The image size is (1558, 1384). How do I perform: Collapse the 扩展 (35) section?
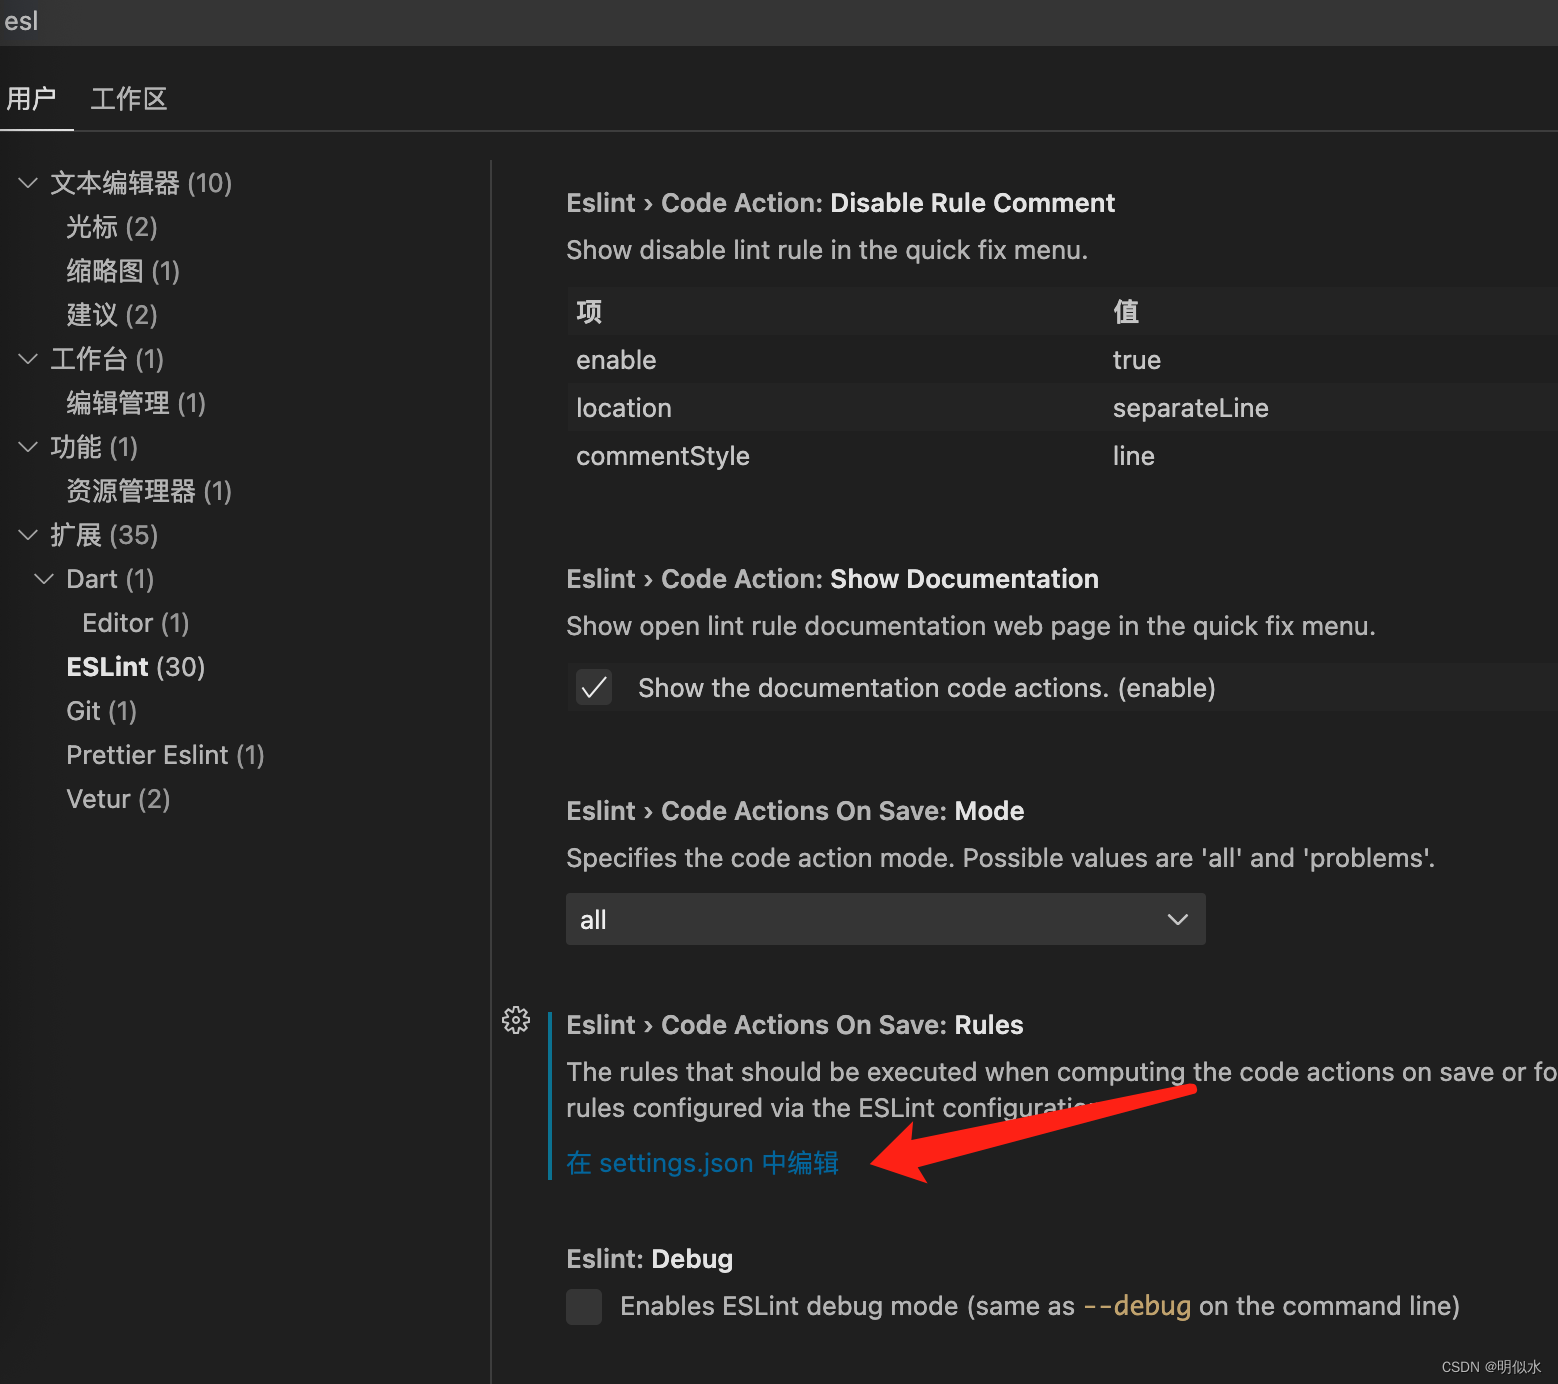pyautogui.click(x=28, y=535)
